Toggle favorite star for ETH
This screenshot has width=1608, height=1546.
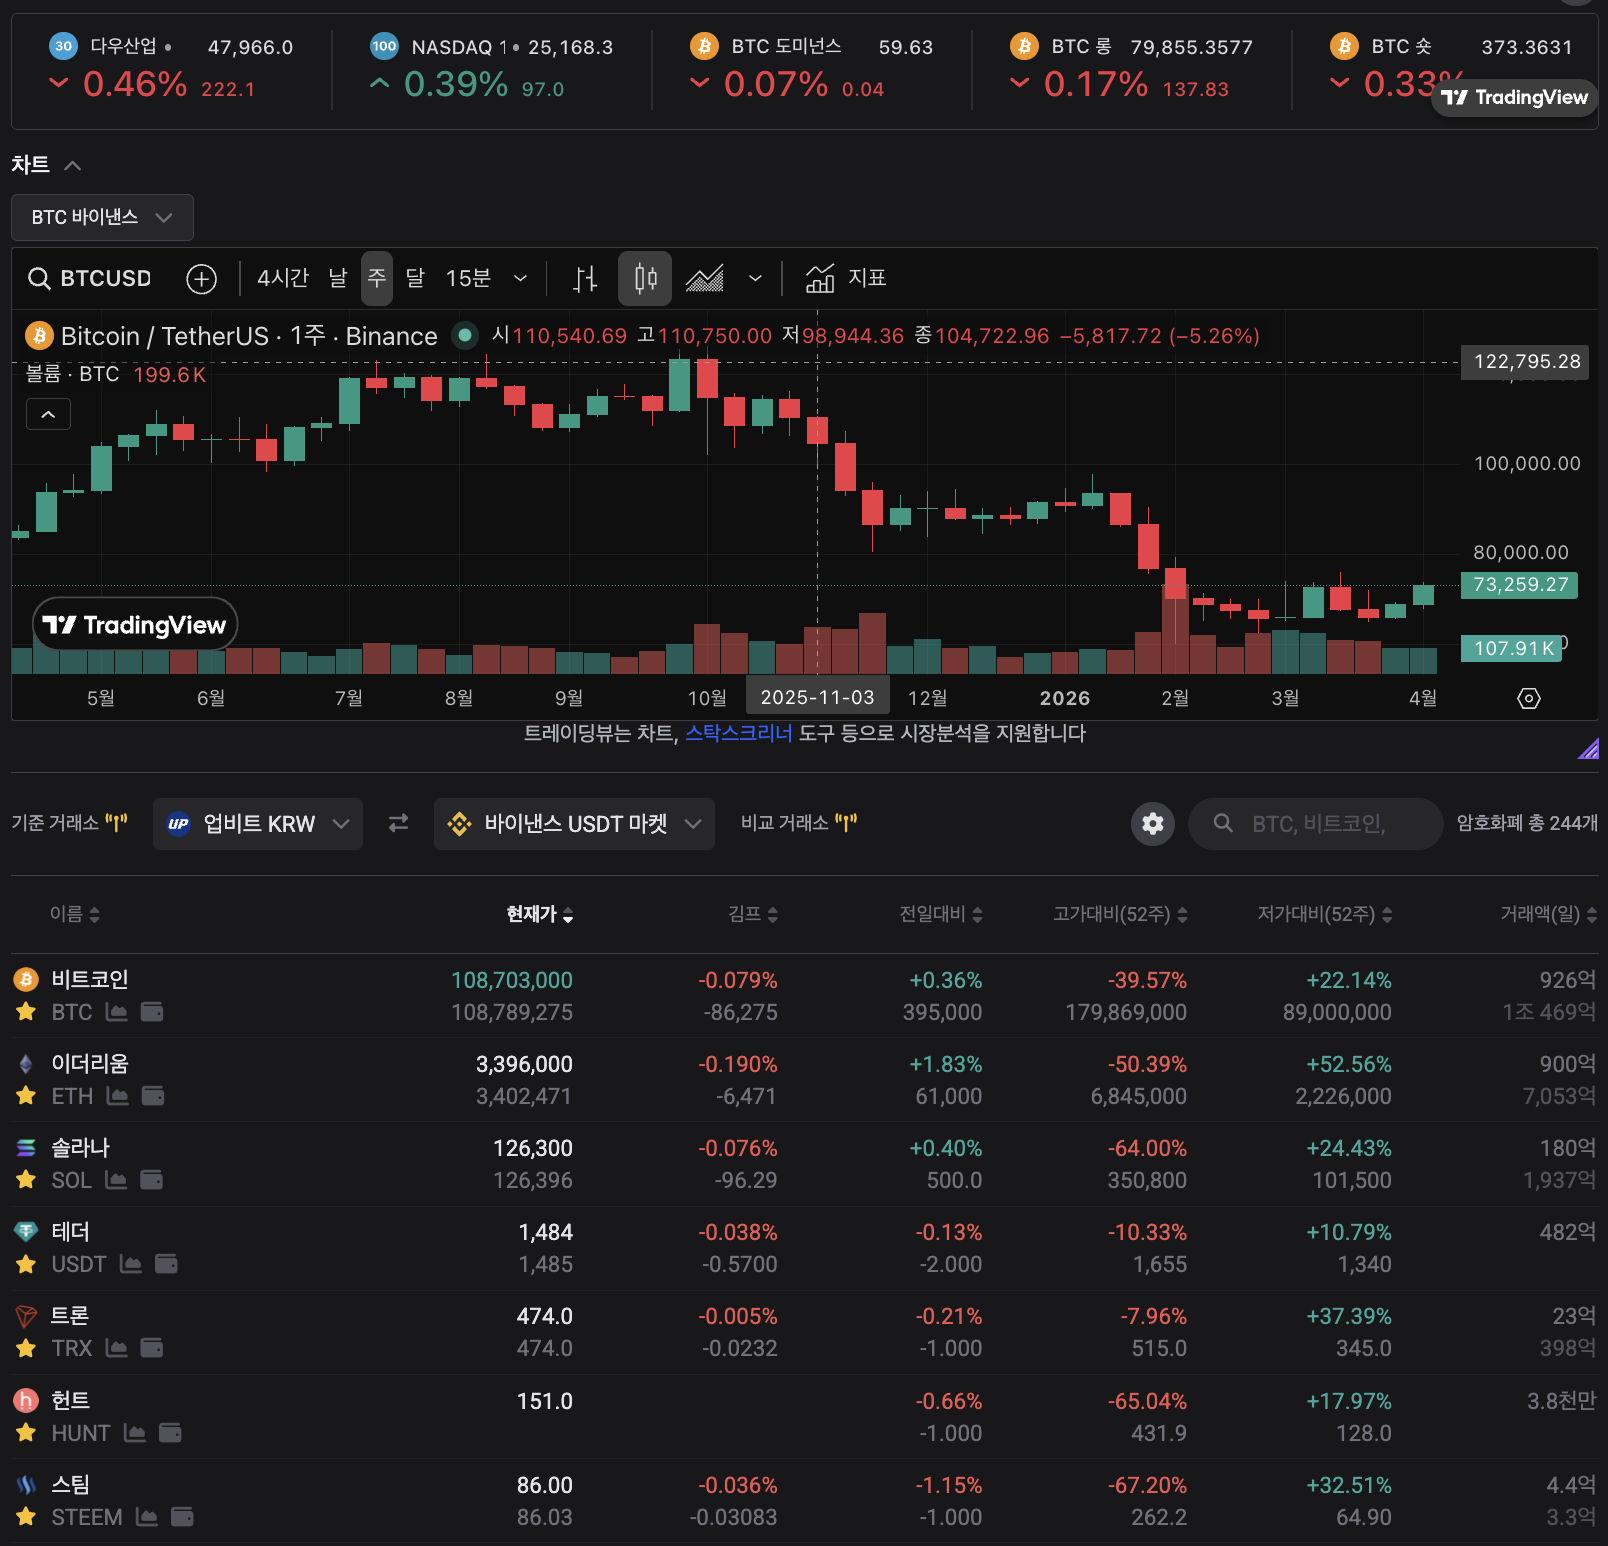[x=26, y=1096]
